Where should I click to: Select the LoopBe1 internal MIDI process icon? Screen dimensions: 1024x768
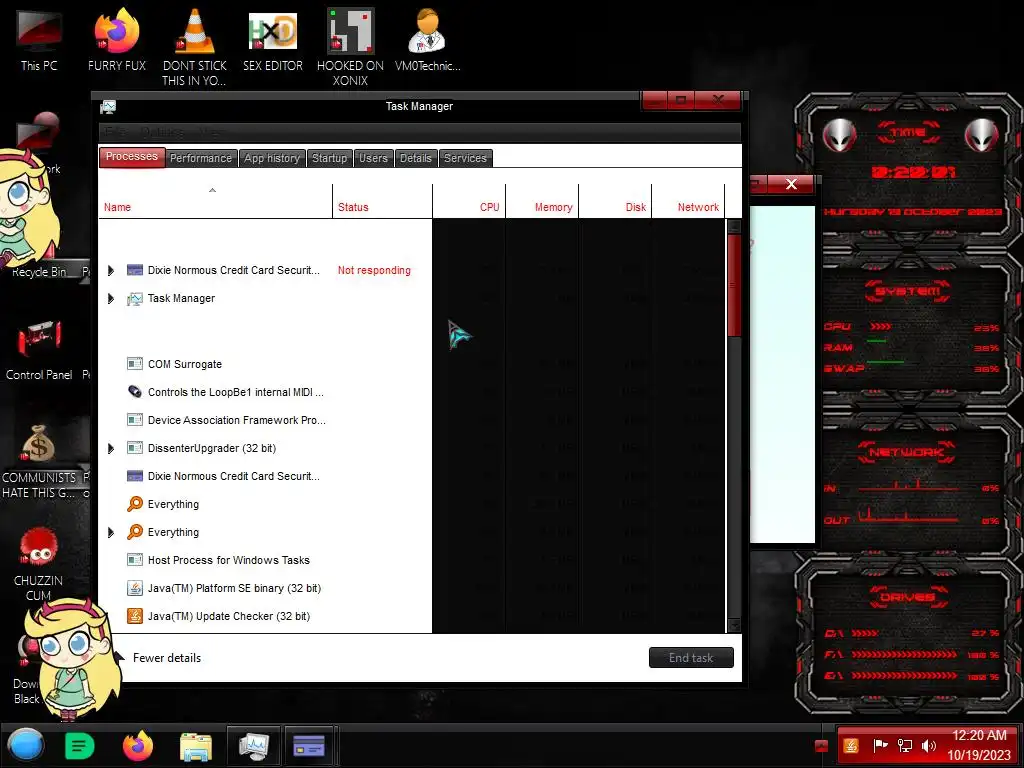135,392
